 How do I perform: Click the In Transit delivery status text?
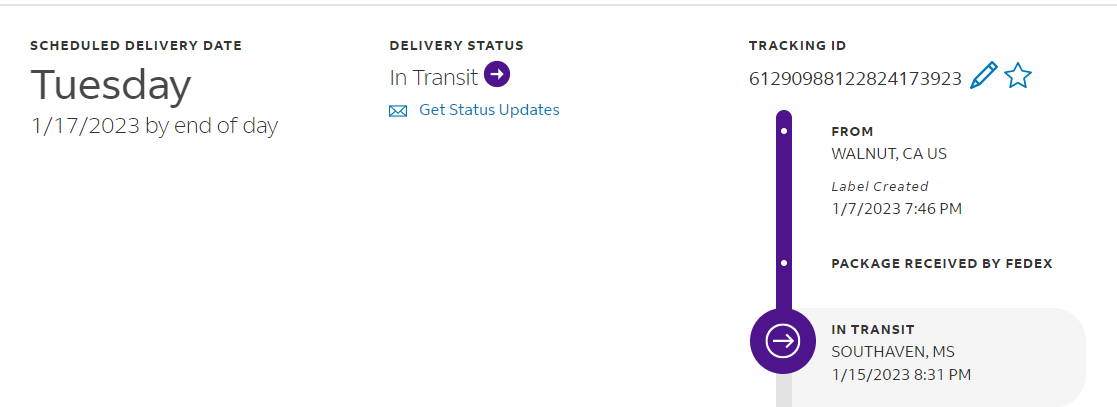pos(433,77)
